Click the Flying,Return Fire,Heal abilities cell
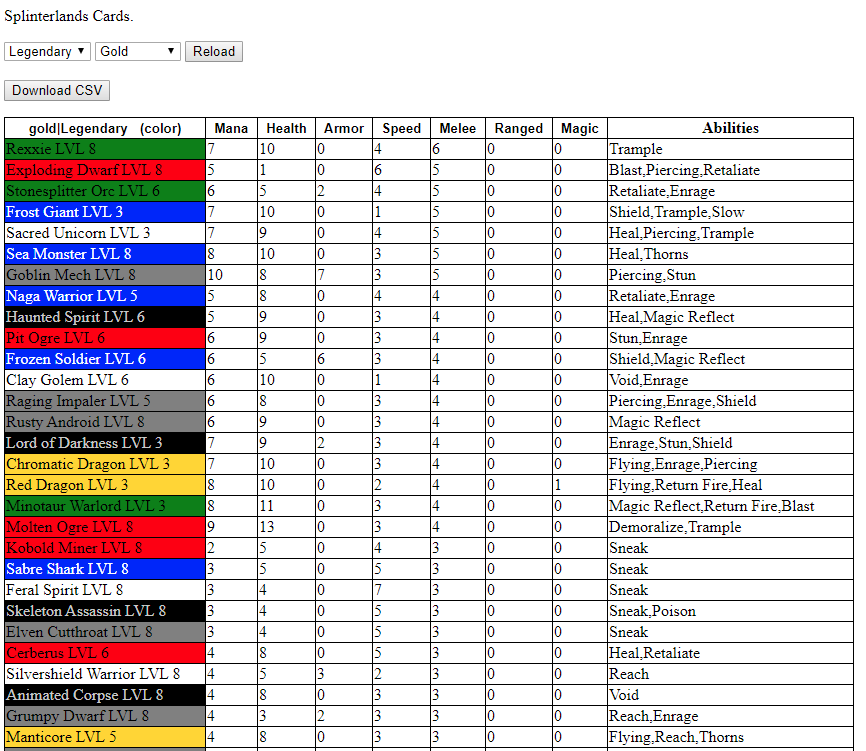This screenshot has width=866, height=751. (730, 485)
